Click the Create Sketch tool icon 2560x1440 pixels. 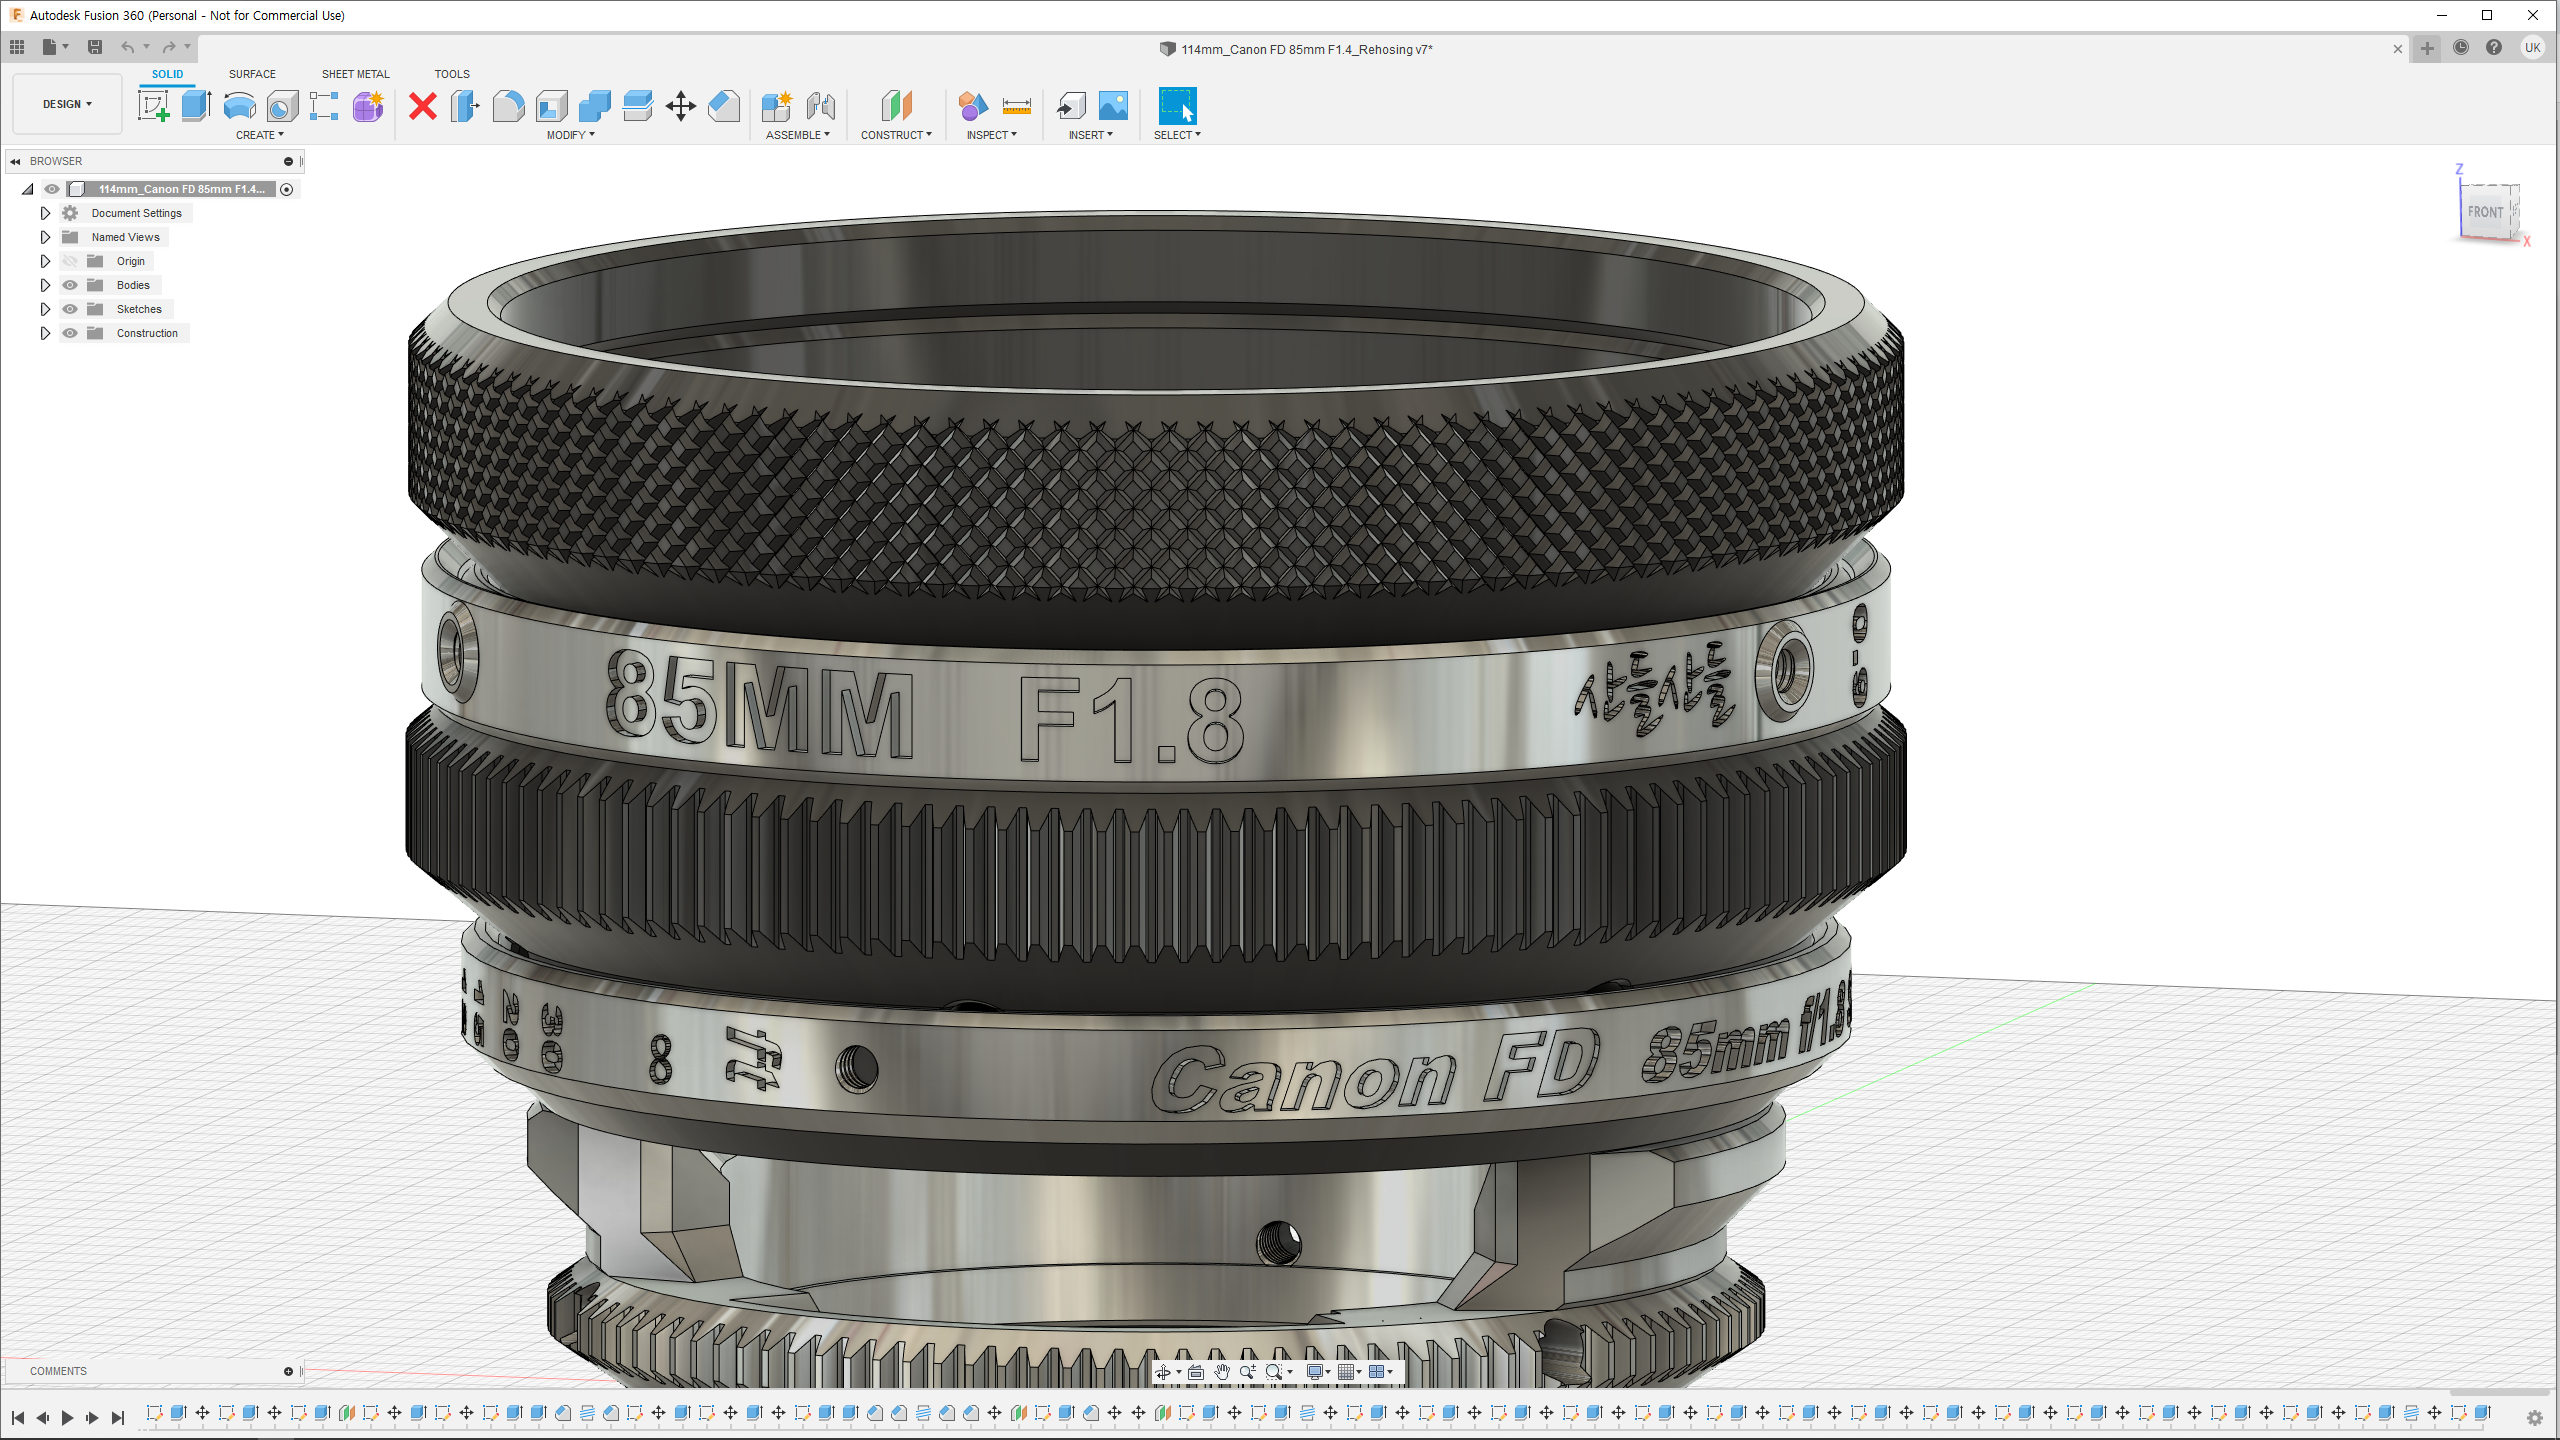153,105
